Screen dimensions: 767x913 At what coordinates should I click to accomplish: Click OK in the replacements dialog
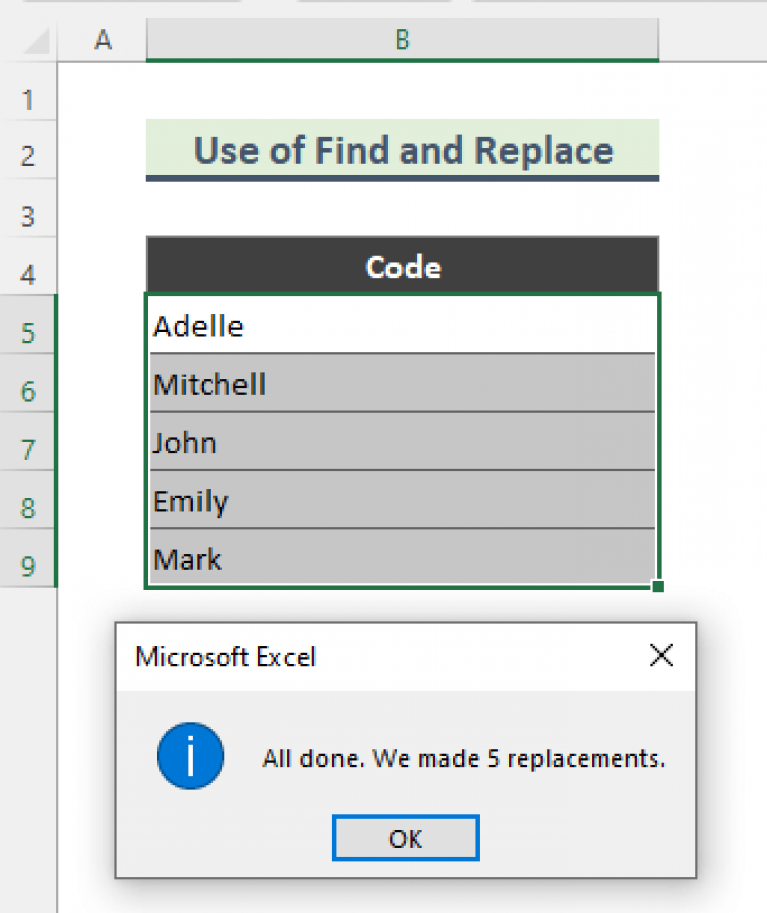tap(405, 838)
